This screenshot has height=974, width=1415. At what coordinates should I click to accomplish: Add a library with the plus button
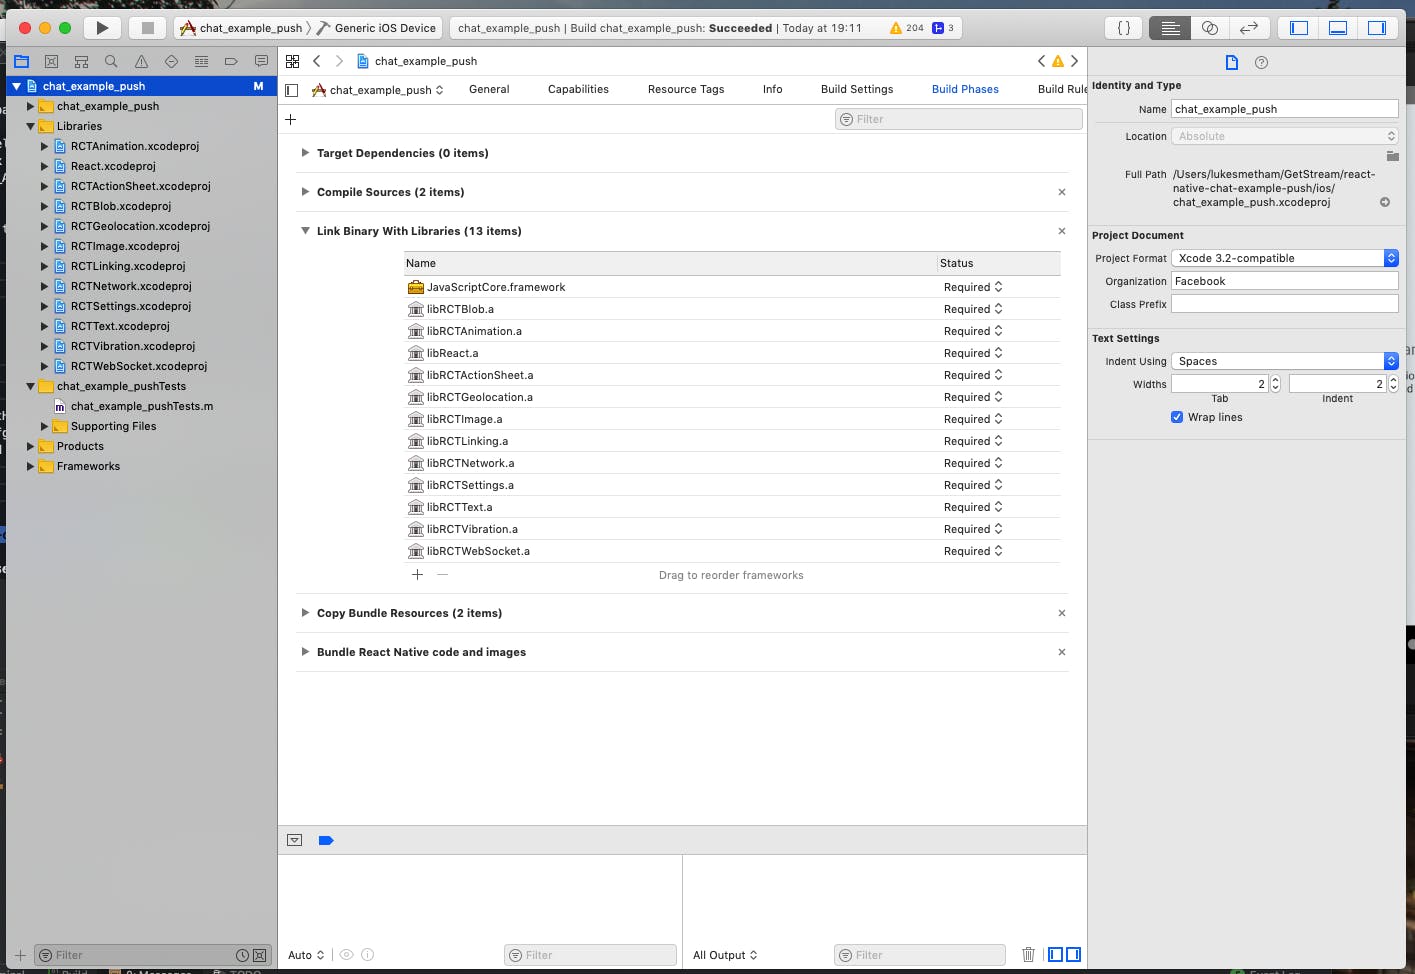[x=417, y=575]
